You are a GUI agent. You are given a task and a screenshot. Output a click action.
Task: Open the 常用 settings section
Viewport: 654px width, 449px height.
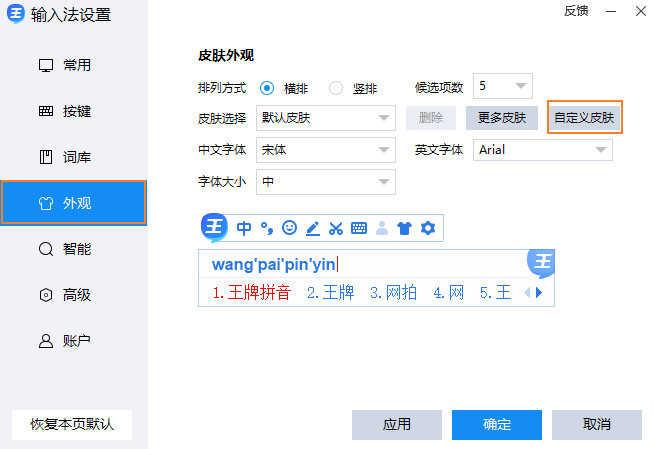pyautogui.click(x=74, y=65)
